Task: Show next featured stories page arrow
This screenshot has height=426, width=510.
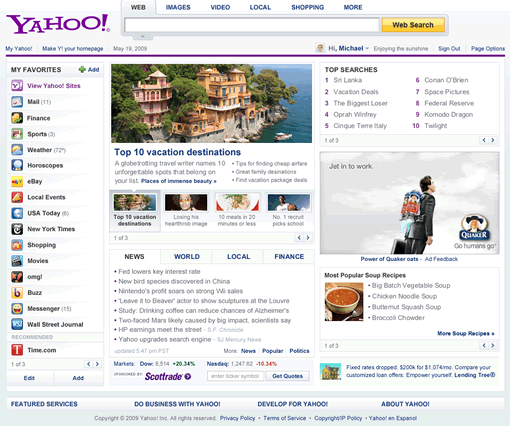Action: pos(308,238)
